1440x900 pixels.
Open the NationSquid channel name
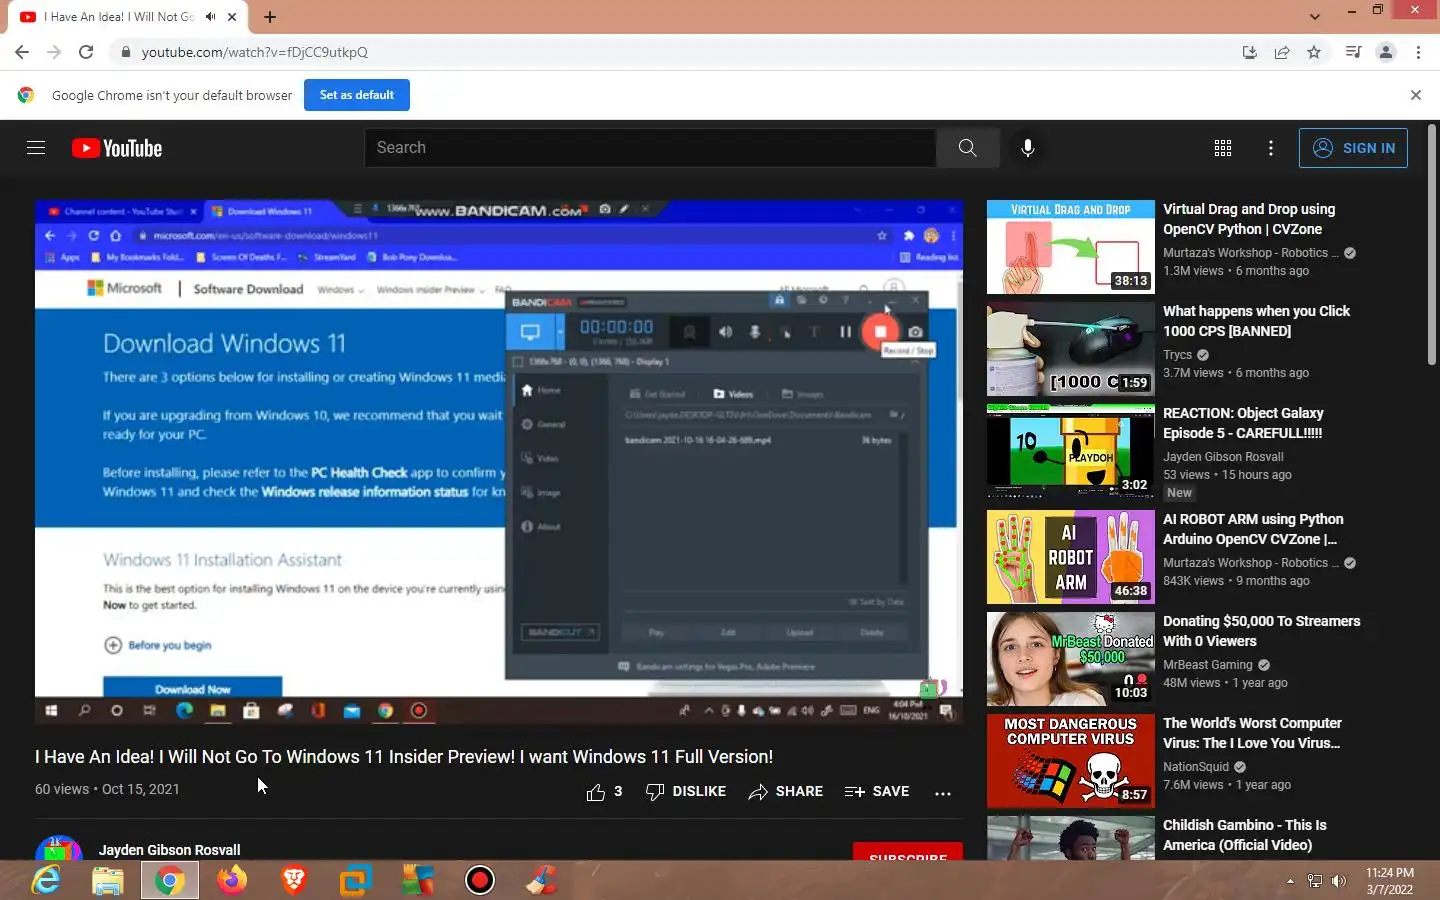click(x=1196, y=767)
